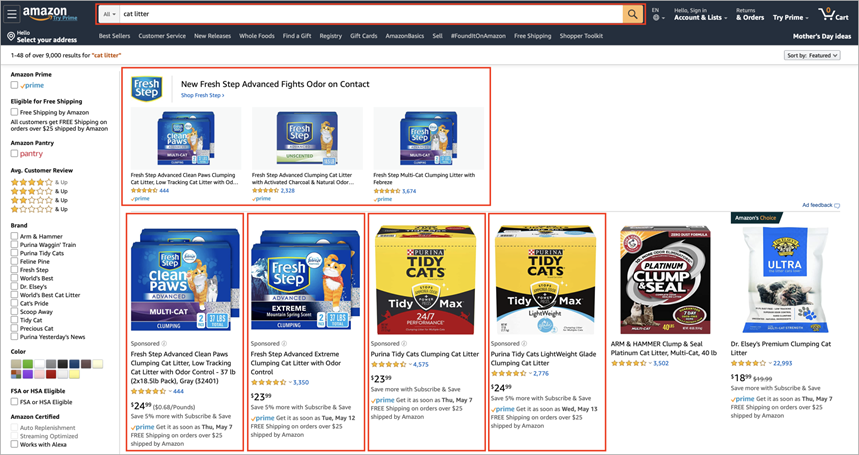
Task: Click the Shop Fresh Step link
Action: (203, 95)
